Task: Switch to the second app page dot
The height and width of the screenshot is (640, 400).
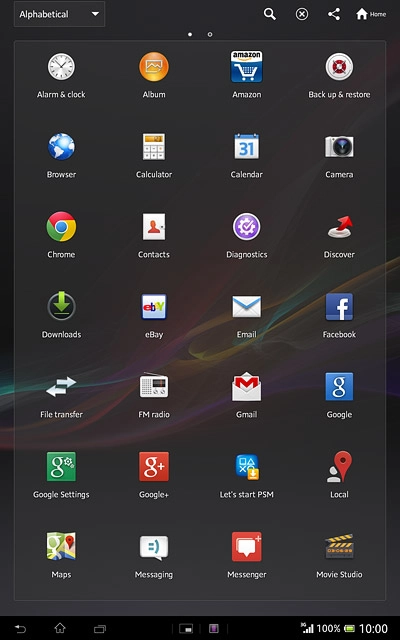Action: pos(210,34)
